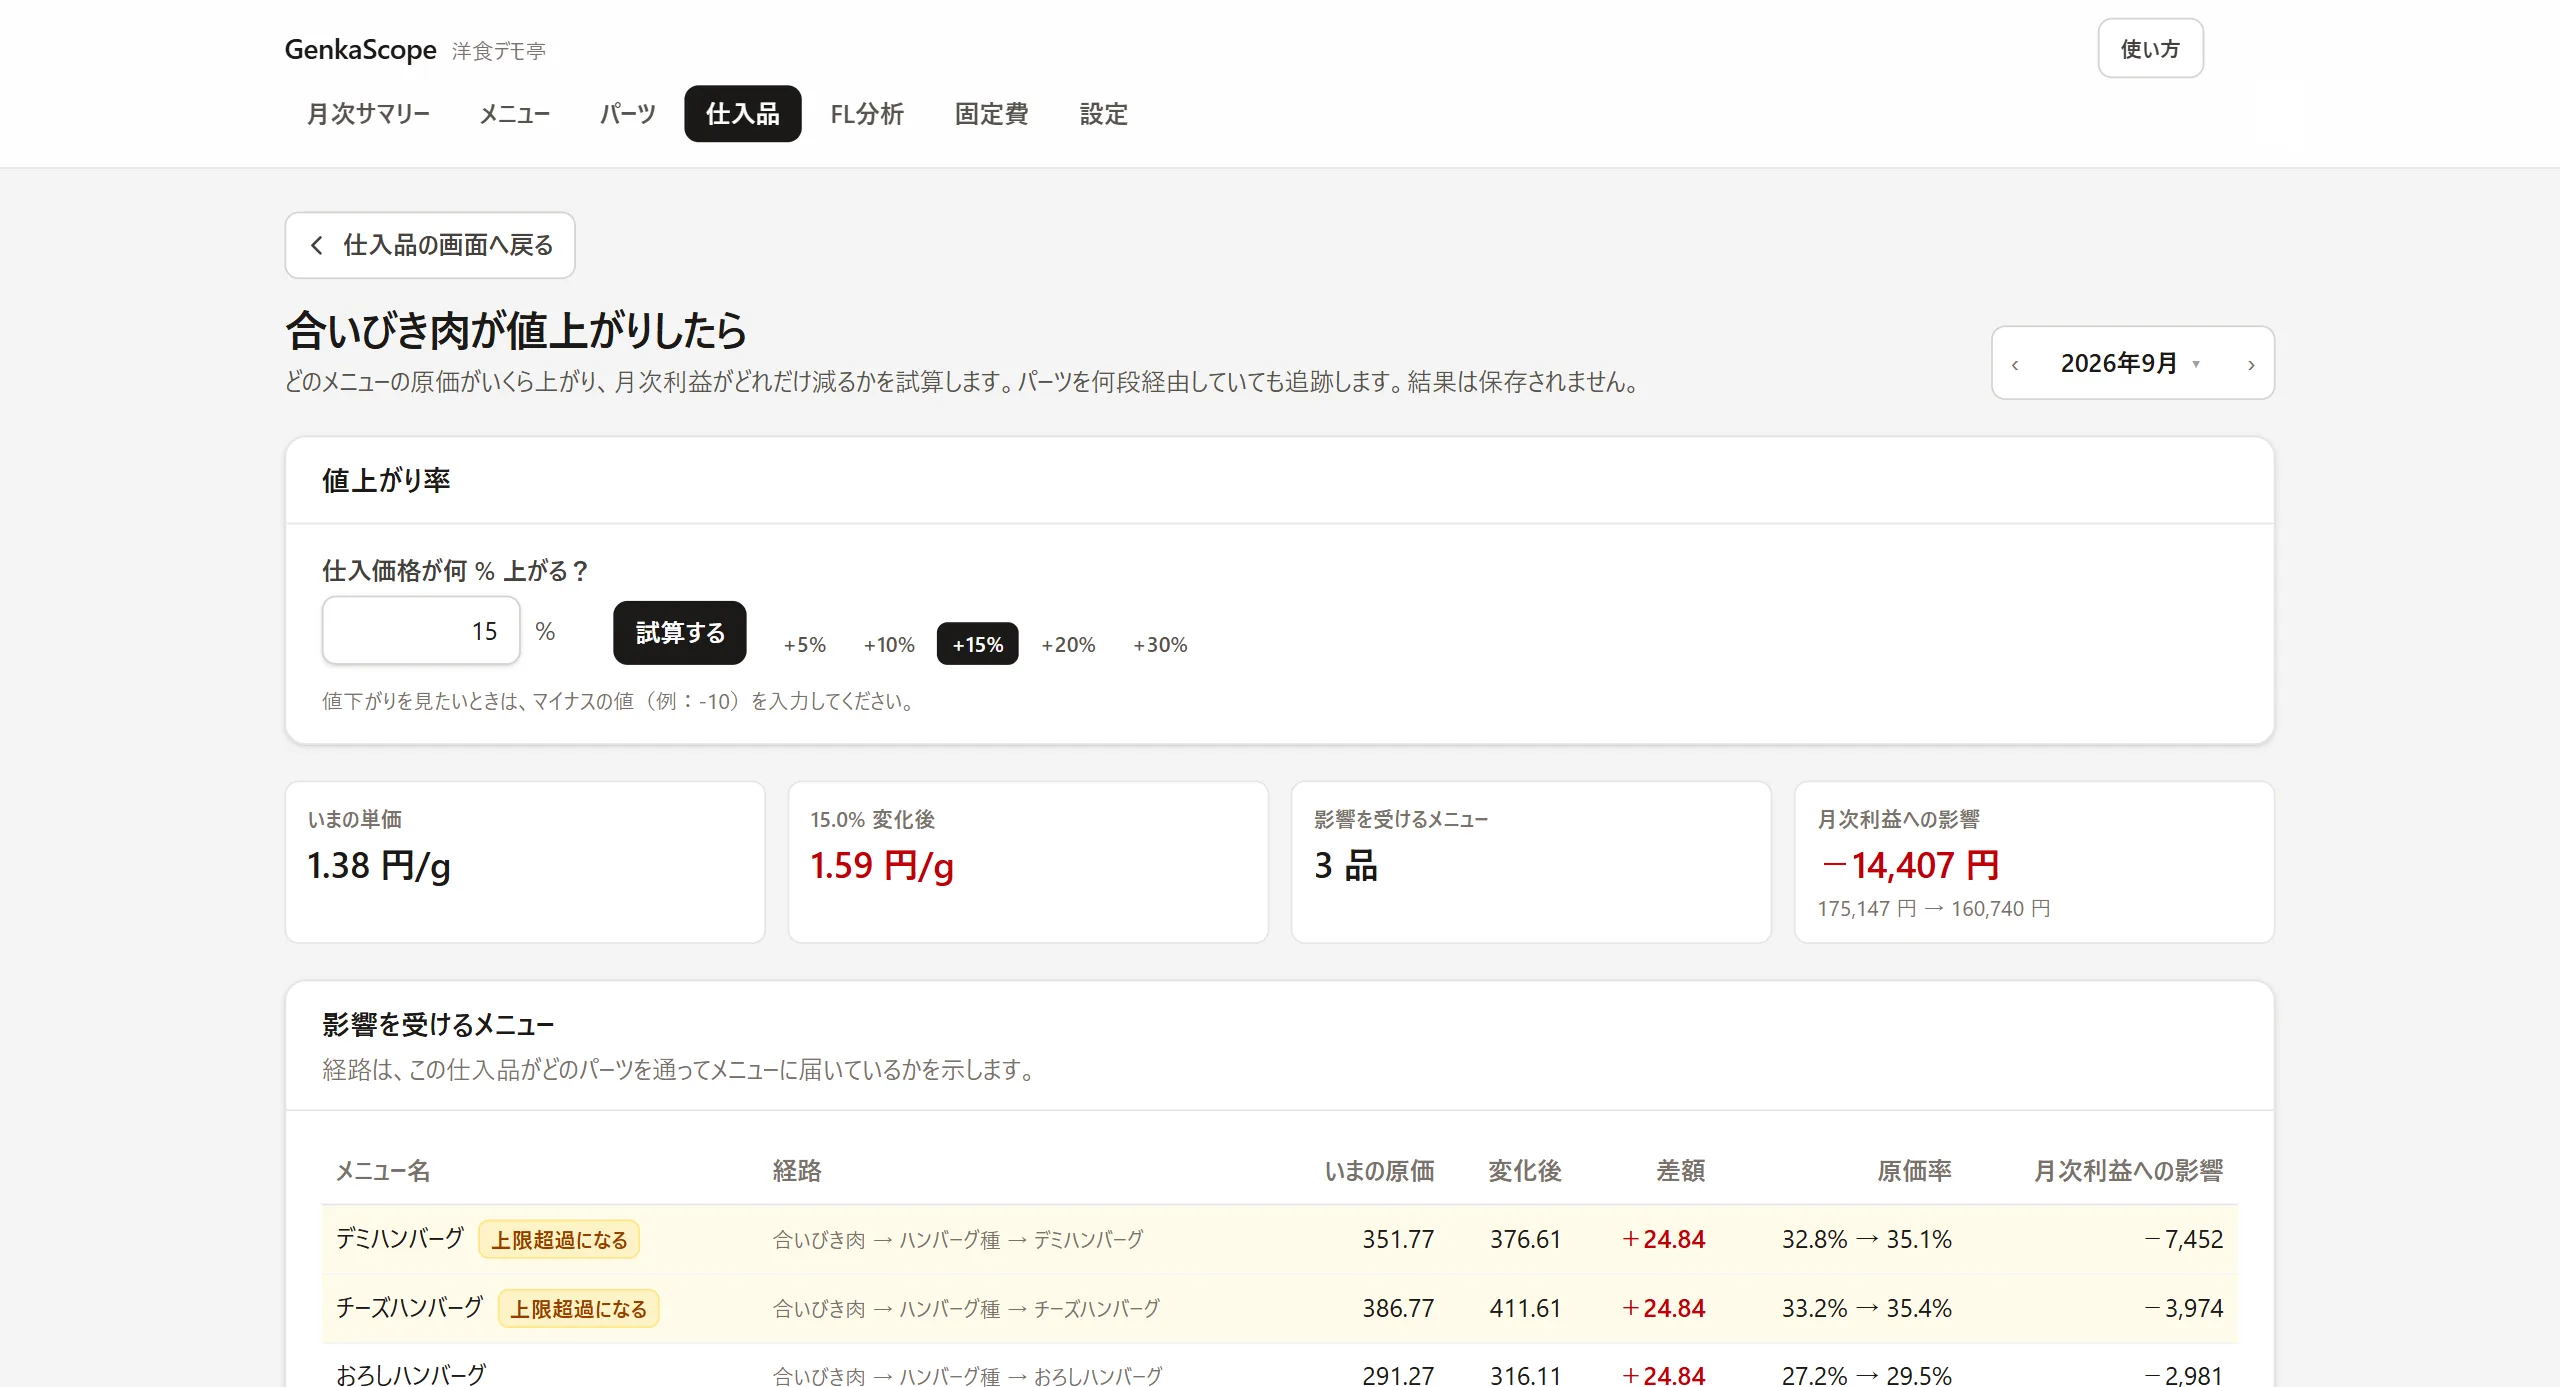Select the 仕入品 tab

(x=742, y=114)
